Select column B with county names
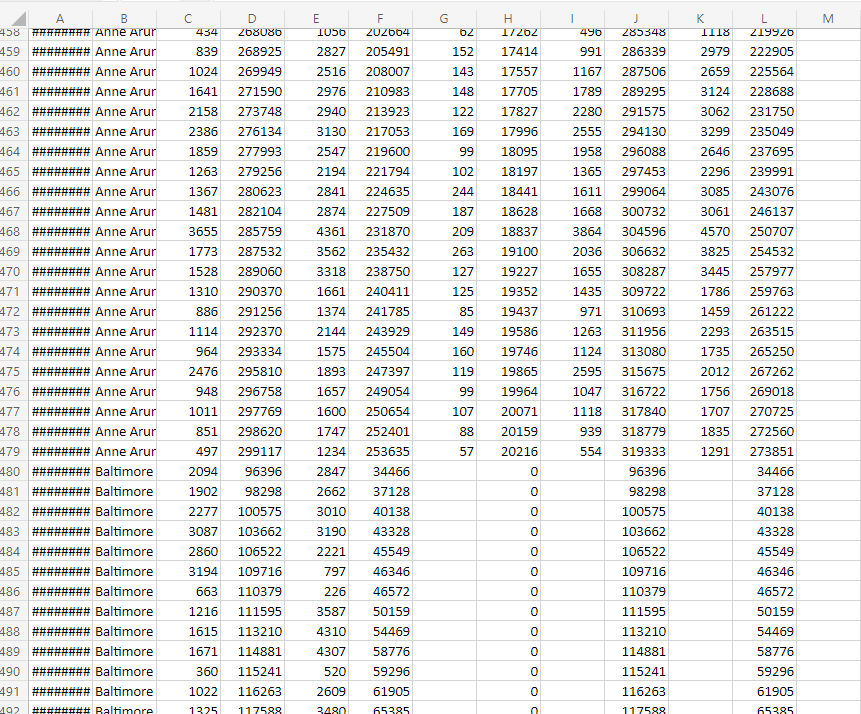 (x=123, y=18)
